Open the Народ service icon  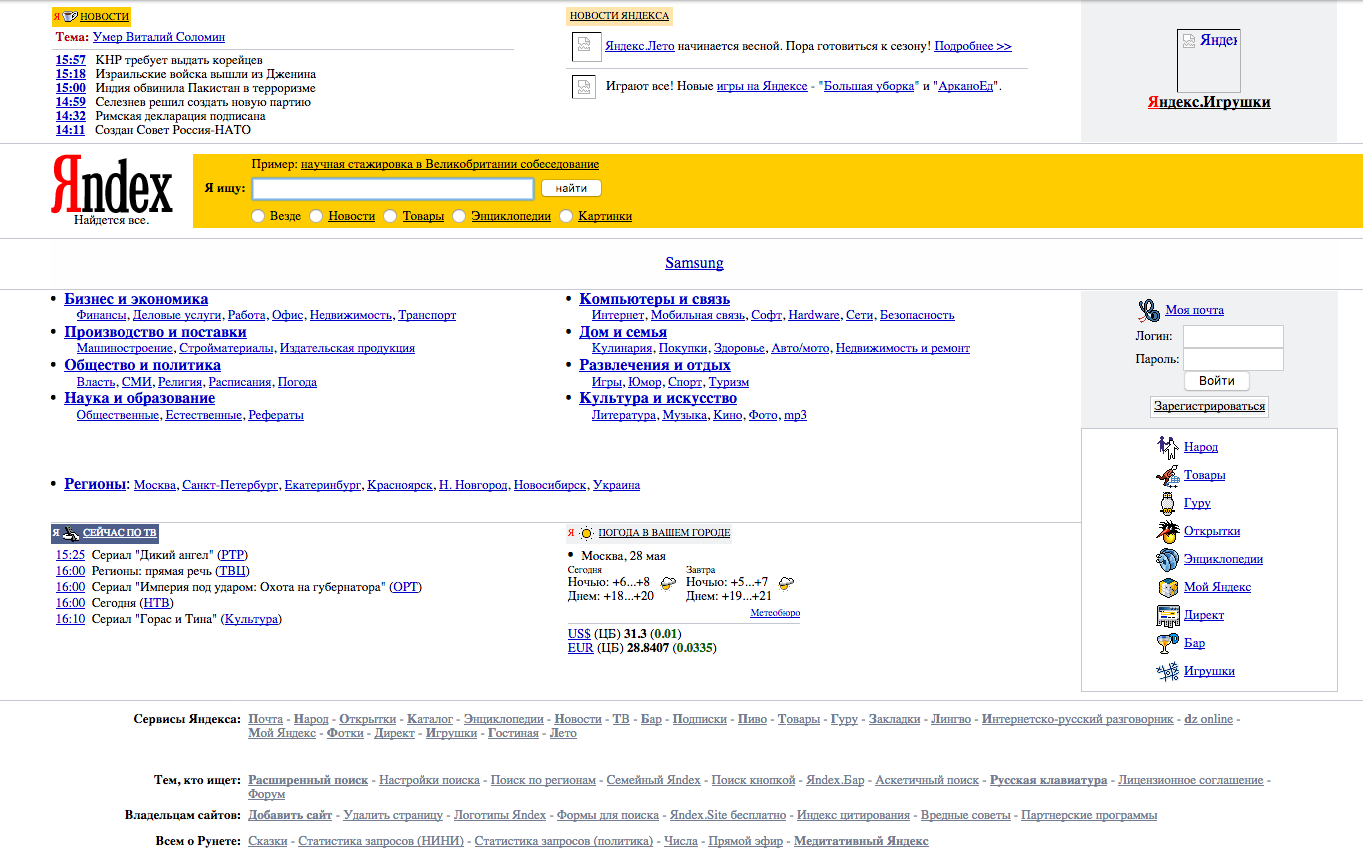tap(1167, 447)
